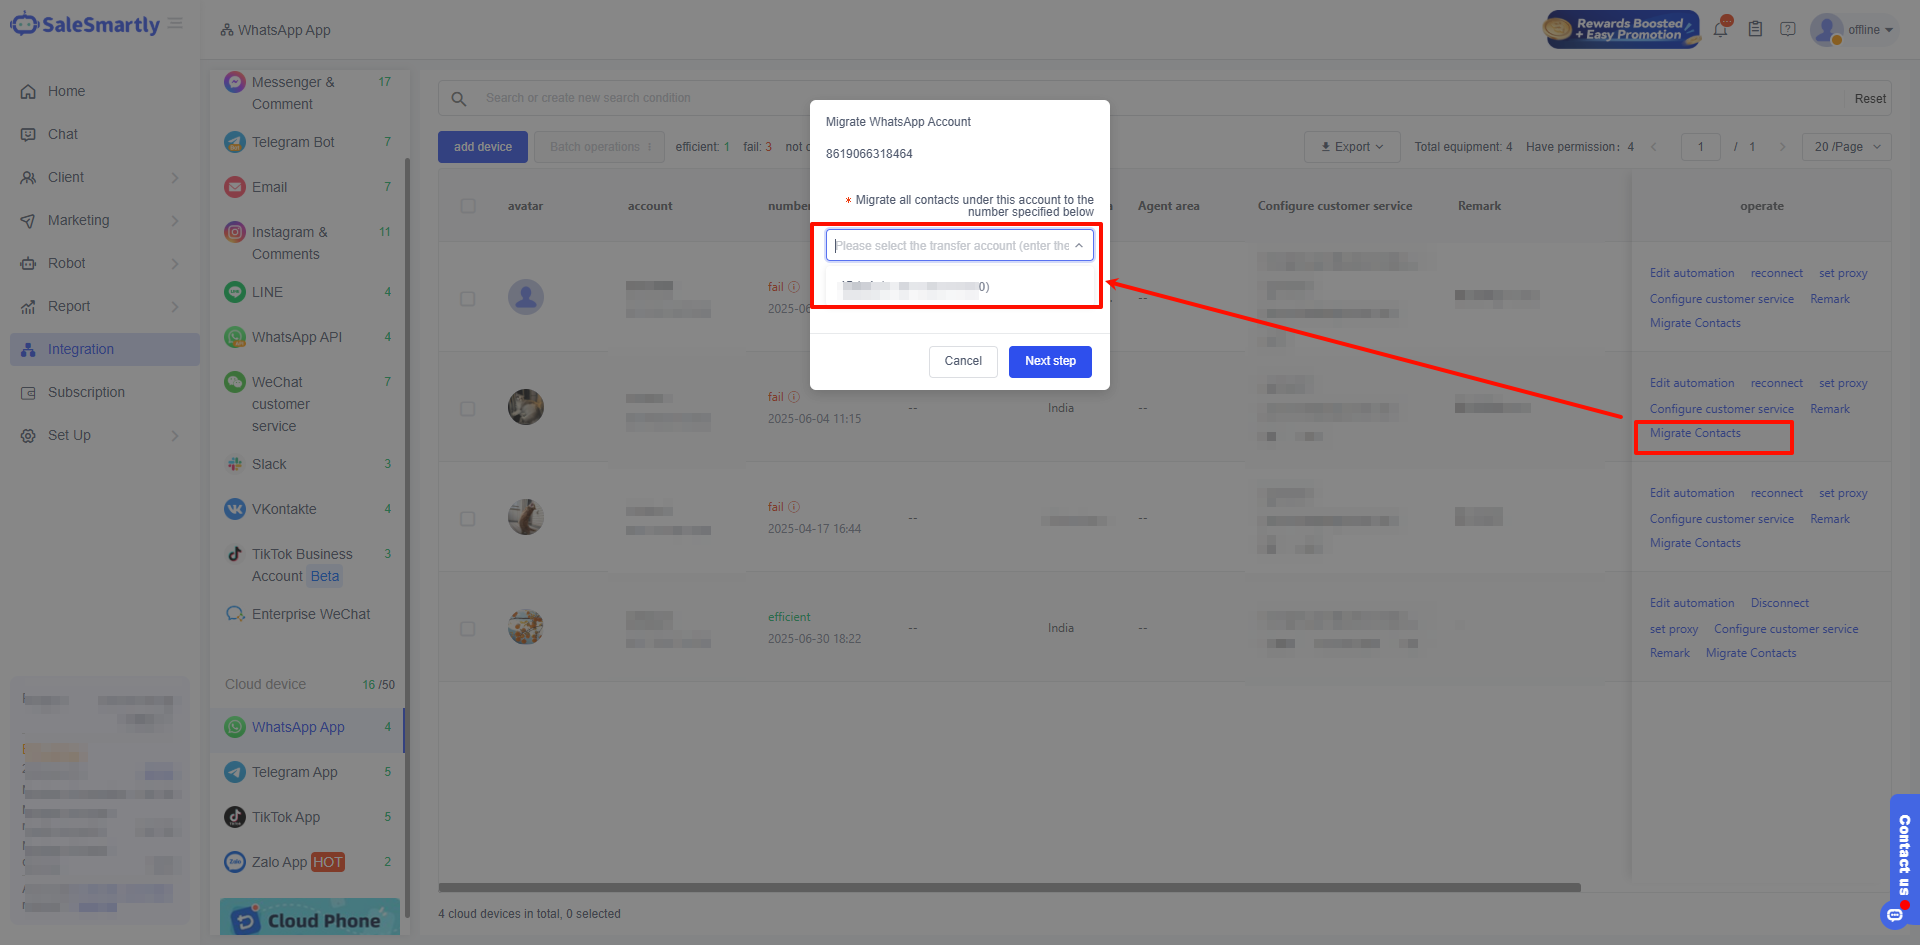Viewport: 1920px width, 945px height.
Task: Cancel the Migrate WhatsApp Account dialog
Action: (x=963, y=361)
